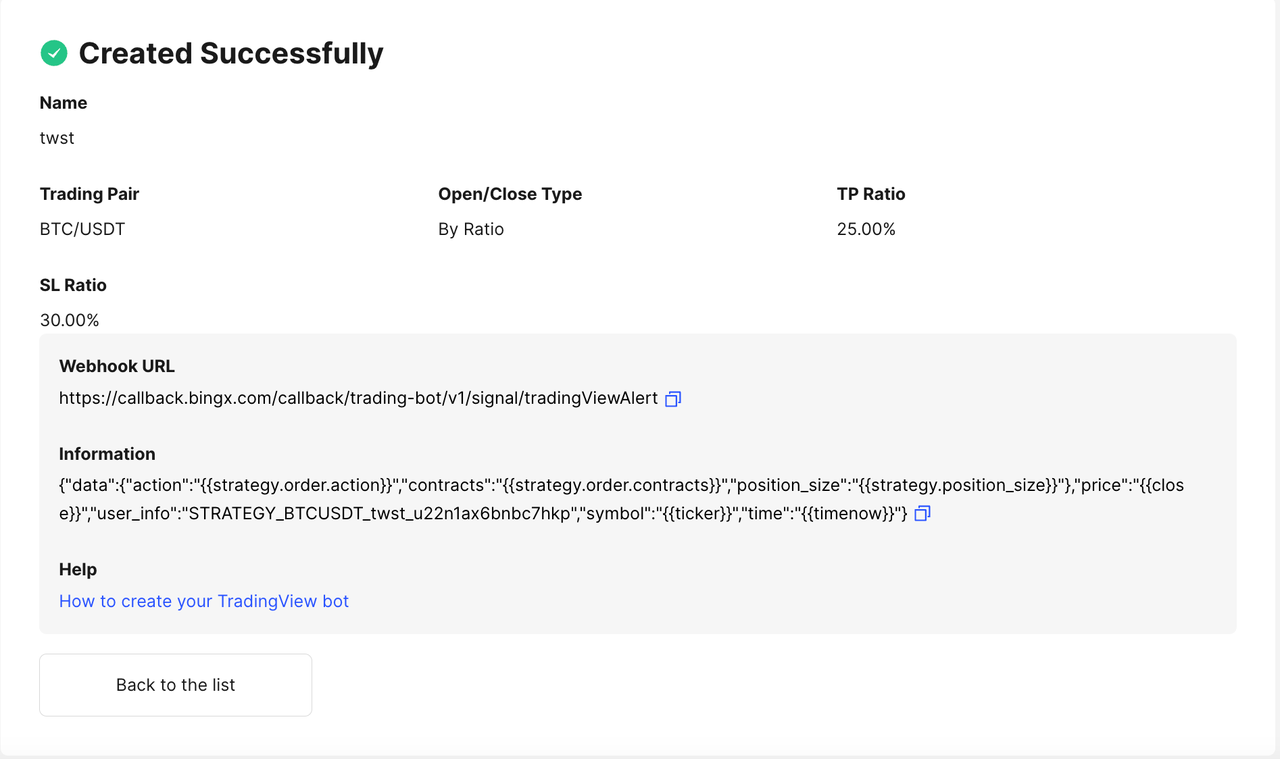Image resolution: width=1280 pixels, height=759 pixels.
Task: Click the TP Ratio value 25.00%
Action: [x=866, y=229]
